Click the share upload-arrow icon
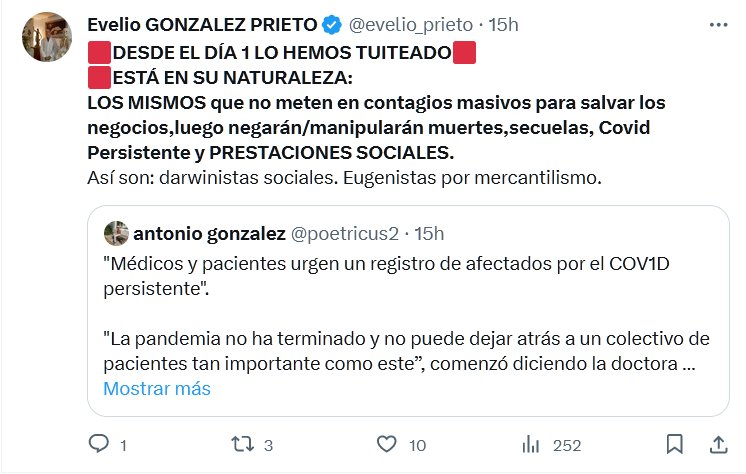Screen dimensions: 746x474 click(x=717, y=443)
